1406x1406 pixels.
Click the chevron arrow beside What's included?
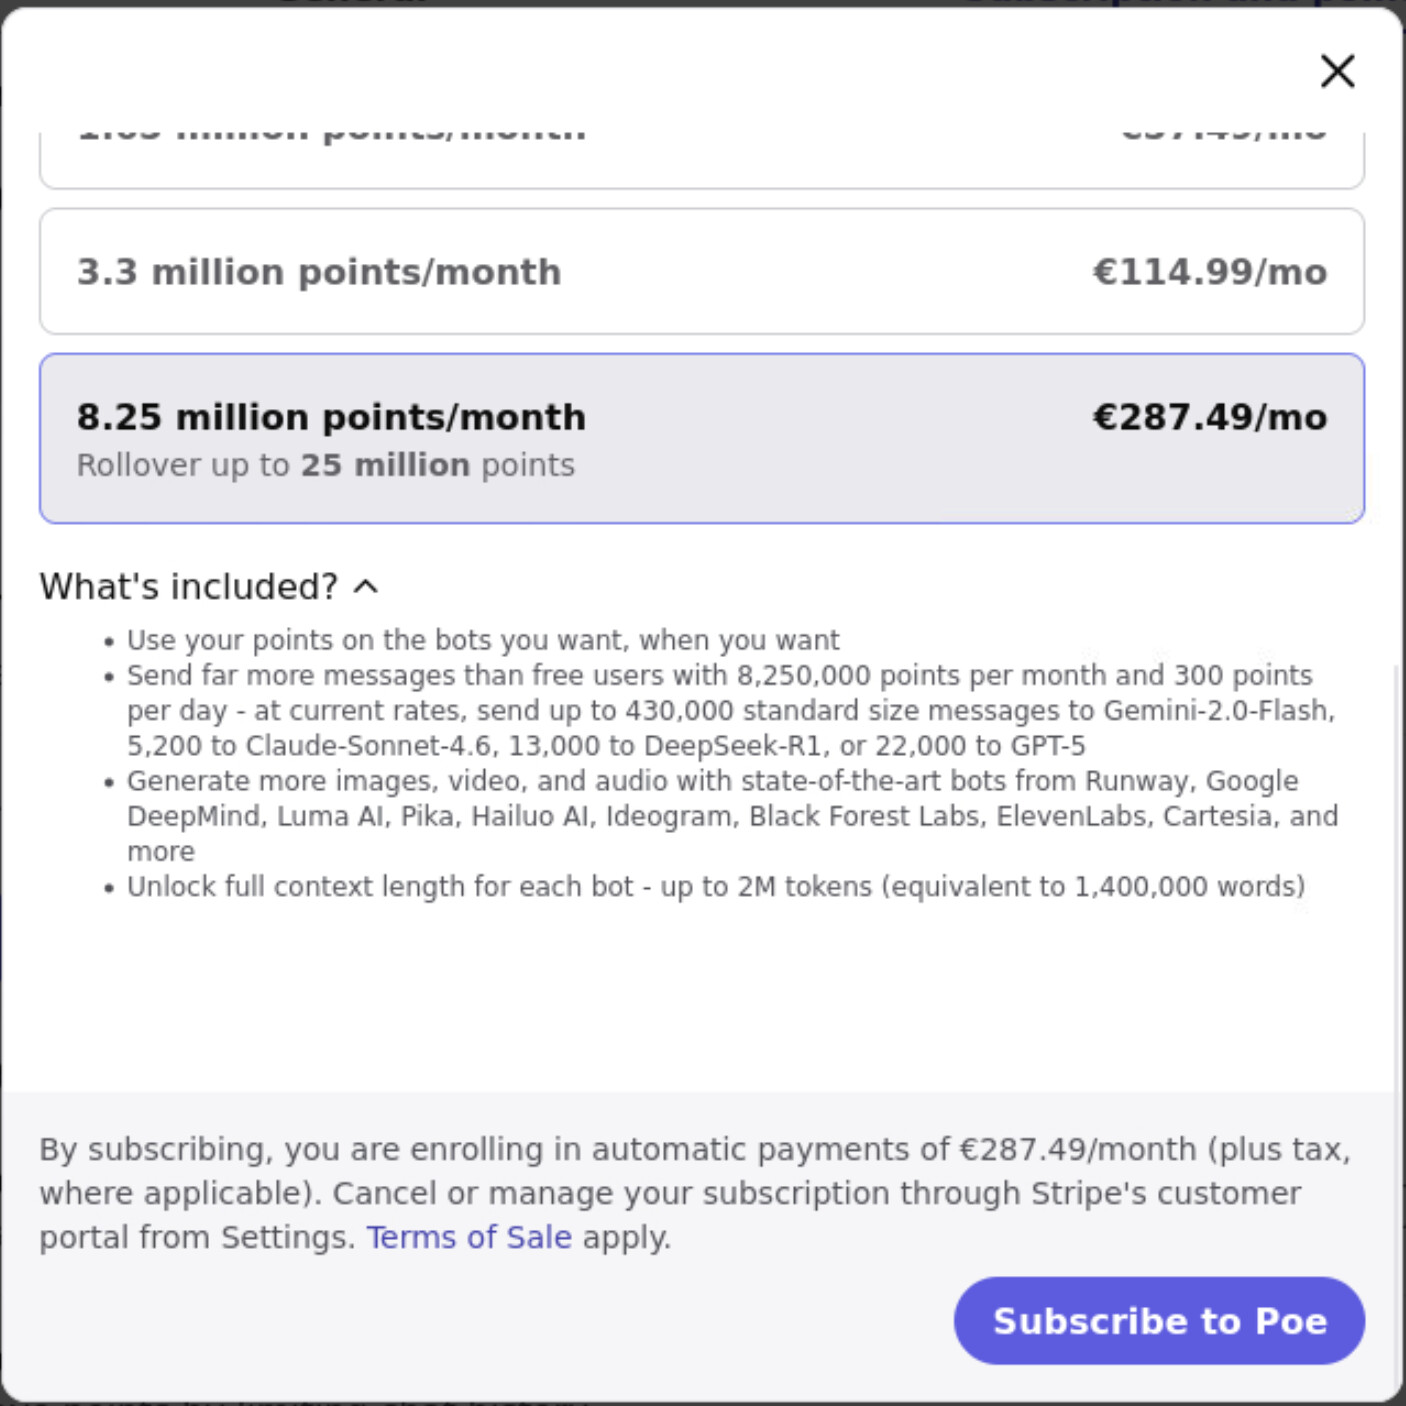[x=366, y=587]
